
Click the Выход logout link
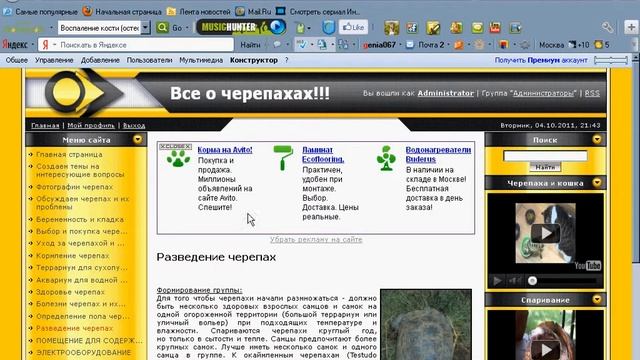pos(134,125)
